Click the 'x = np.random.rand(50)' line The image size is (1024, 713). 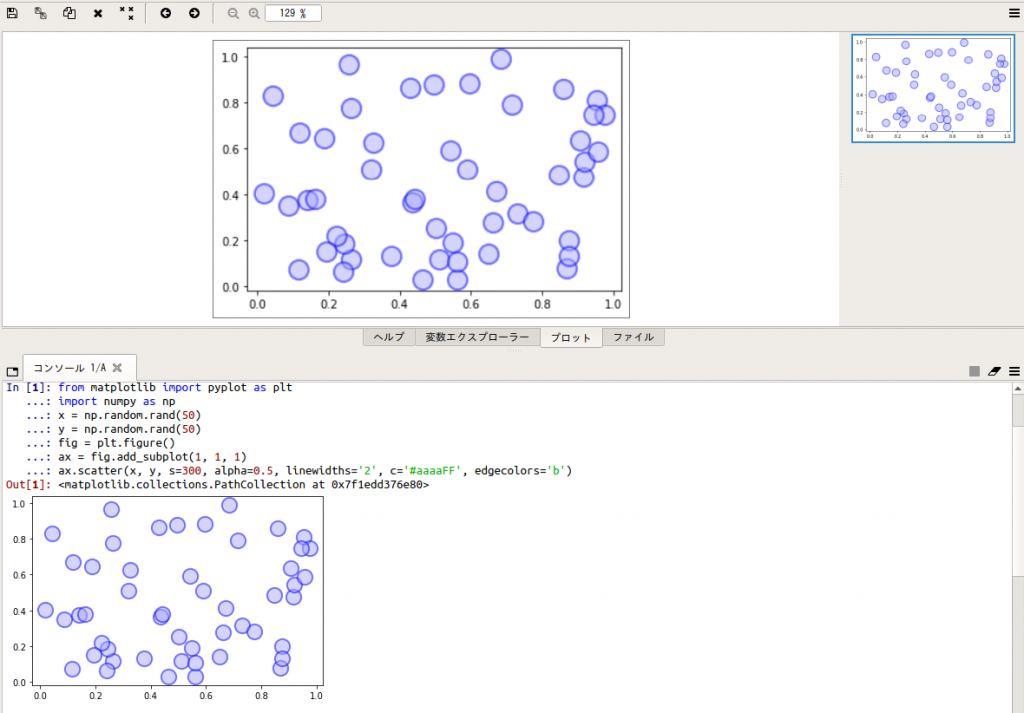[129, 415]
